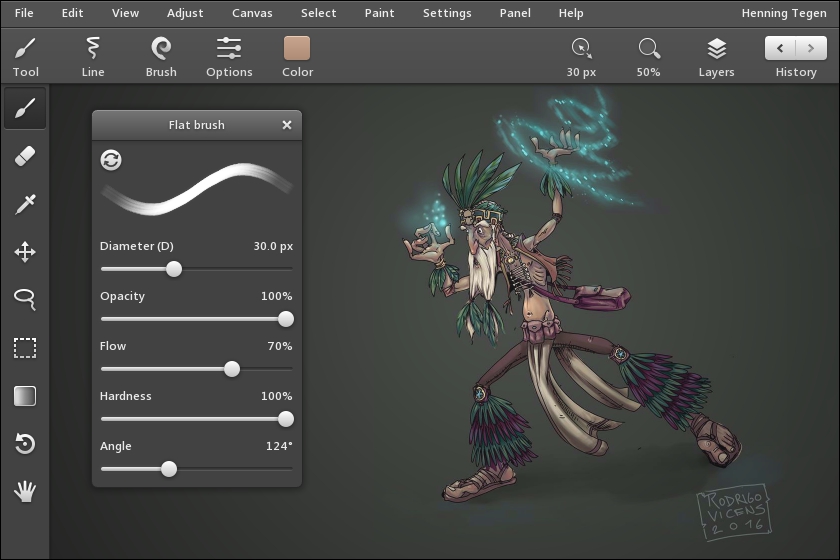This screenshot has height=560, width=840.
Task: Select the Hand pan tool
Action: 25,491
